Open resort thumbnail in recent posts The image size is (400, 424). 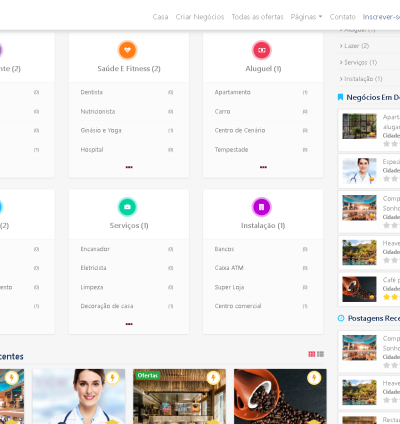coord(359,392)
